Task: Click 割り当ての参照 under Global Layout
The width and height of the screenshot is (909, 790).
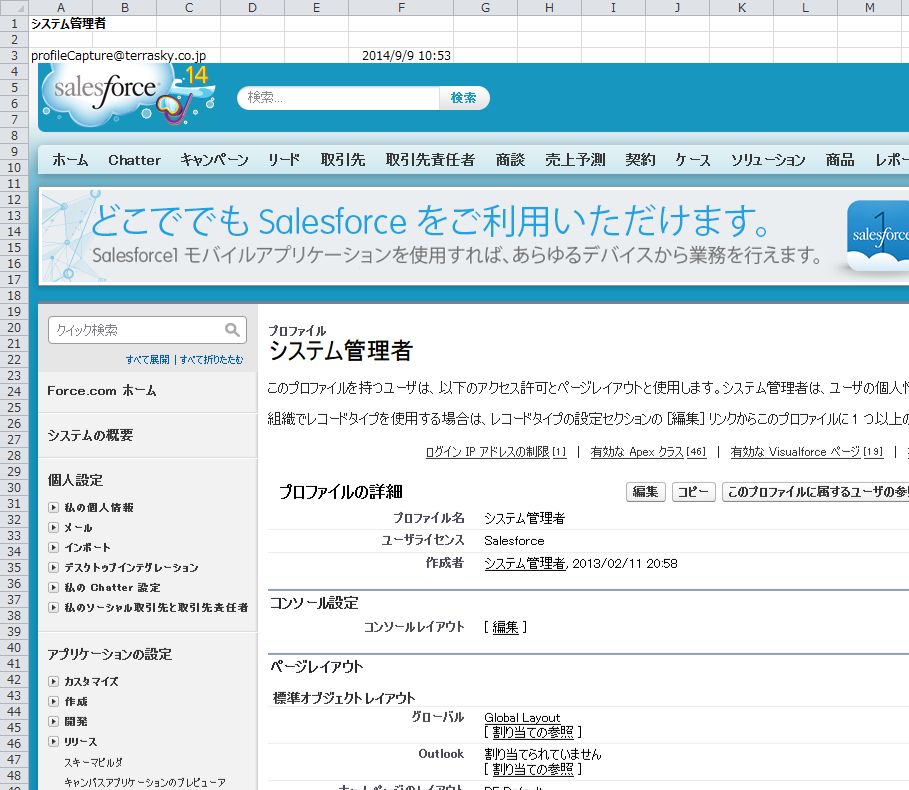Action: [533, 732]
